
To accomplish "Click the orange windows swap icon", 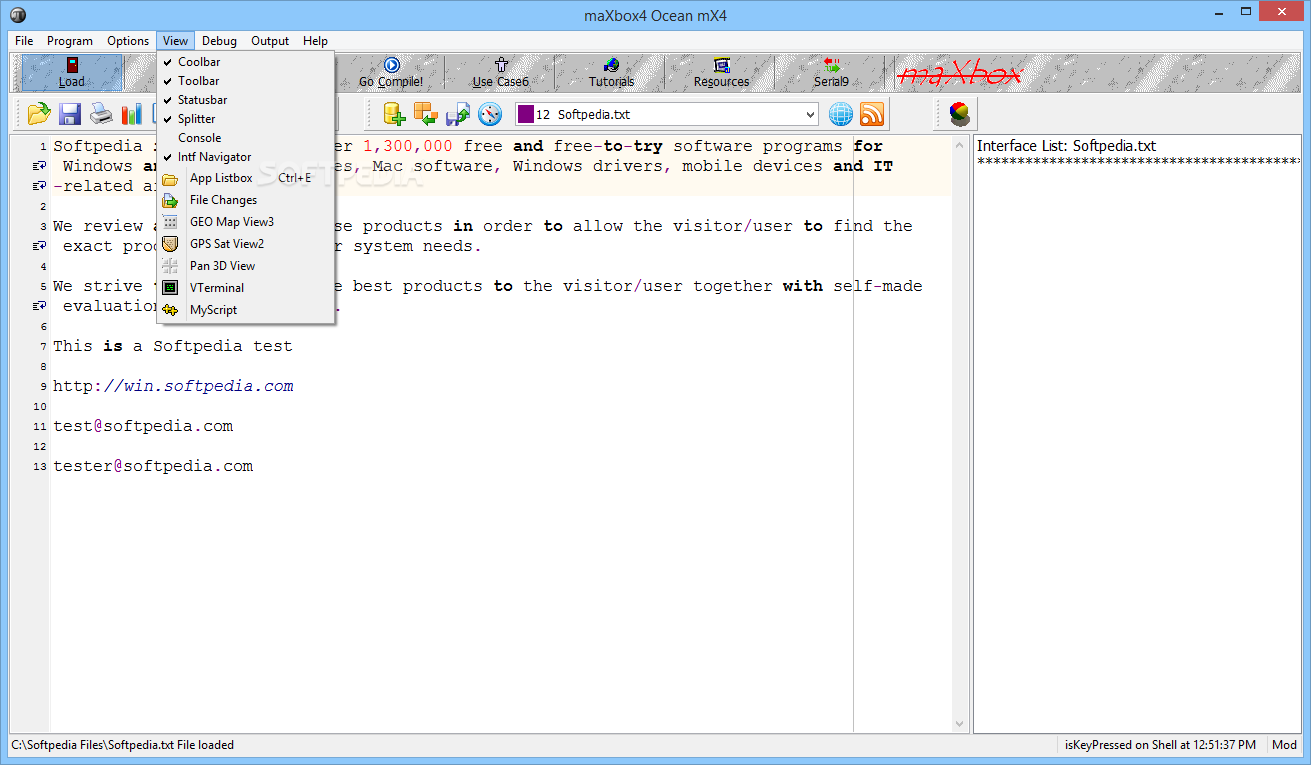I will click(x=426, y=113).
